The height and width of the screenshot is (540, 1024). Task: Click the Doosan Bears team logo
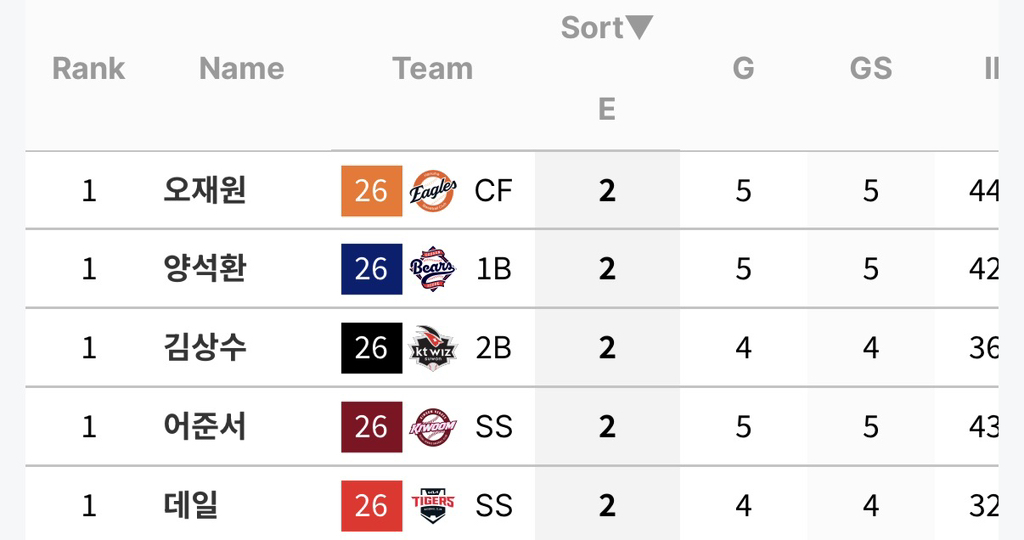pos(432,269)
